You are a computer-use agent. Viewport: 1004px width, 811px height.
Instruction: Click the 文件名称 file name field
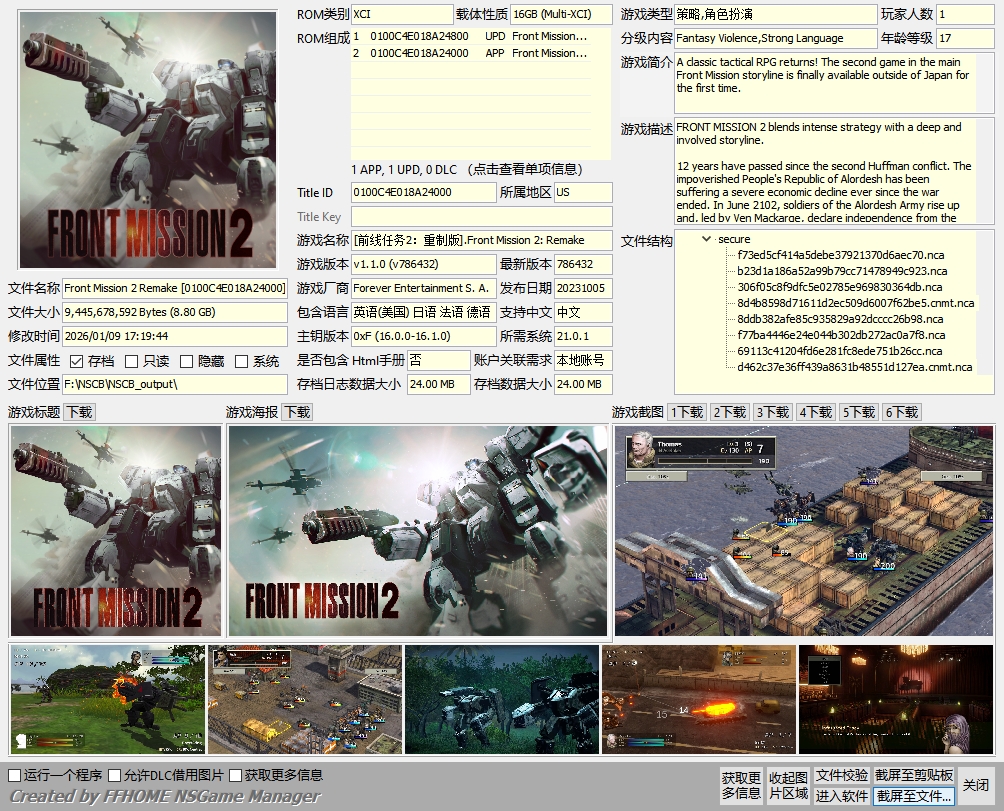pos(175,289)
